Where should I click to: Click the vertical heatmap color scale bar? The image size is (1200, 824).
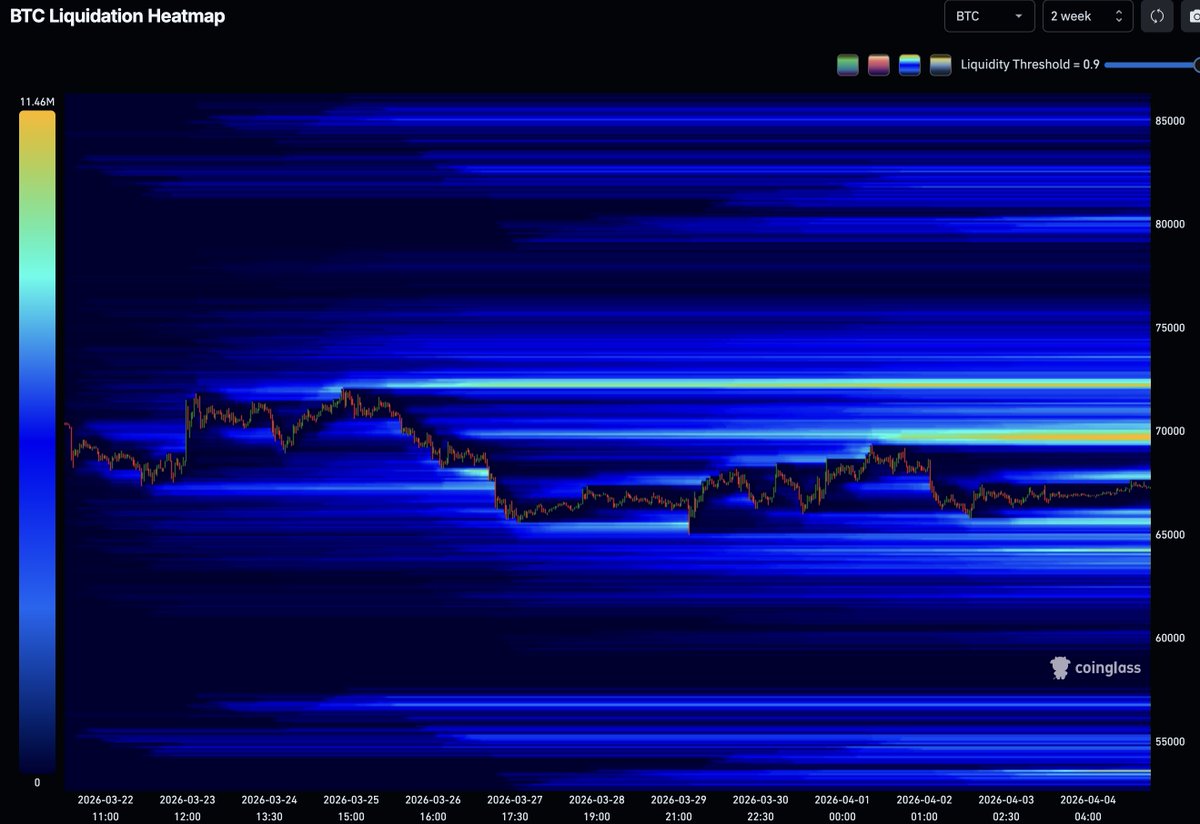click(x=37, y=441)
